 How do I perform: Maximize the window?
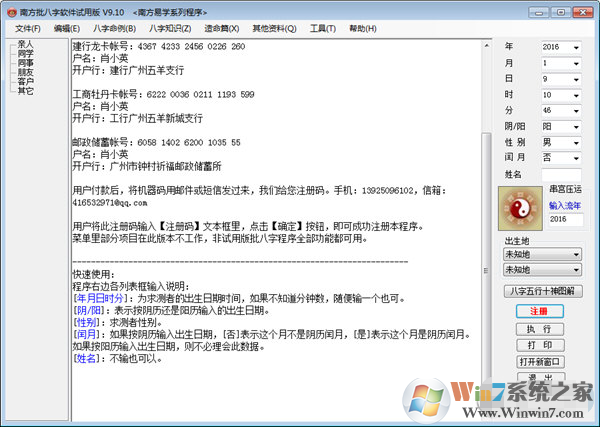click(x=561, y=13)
